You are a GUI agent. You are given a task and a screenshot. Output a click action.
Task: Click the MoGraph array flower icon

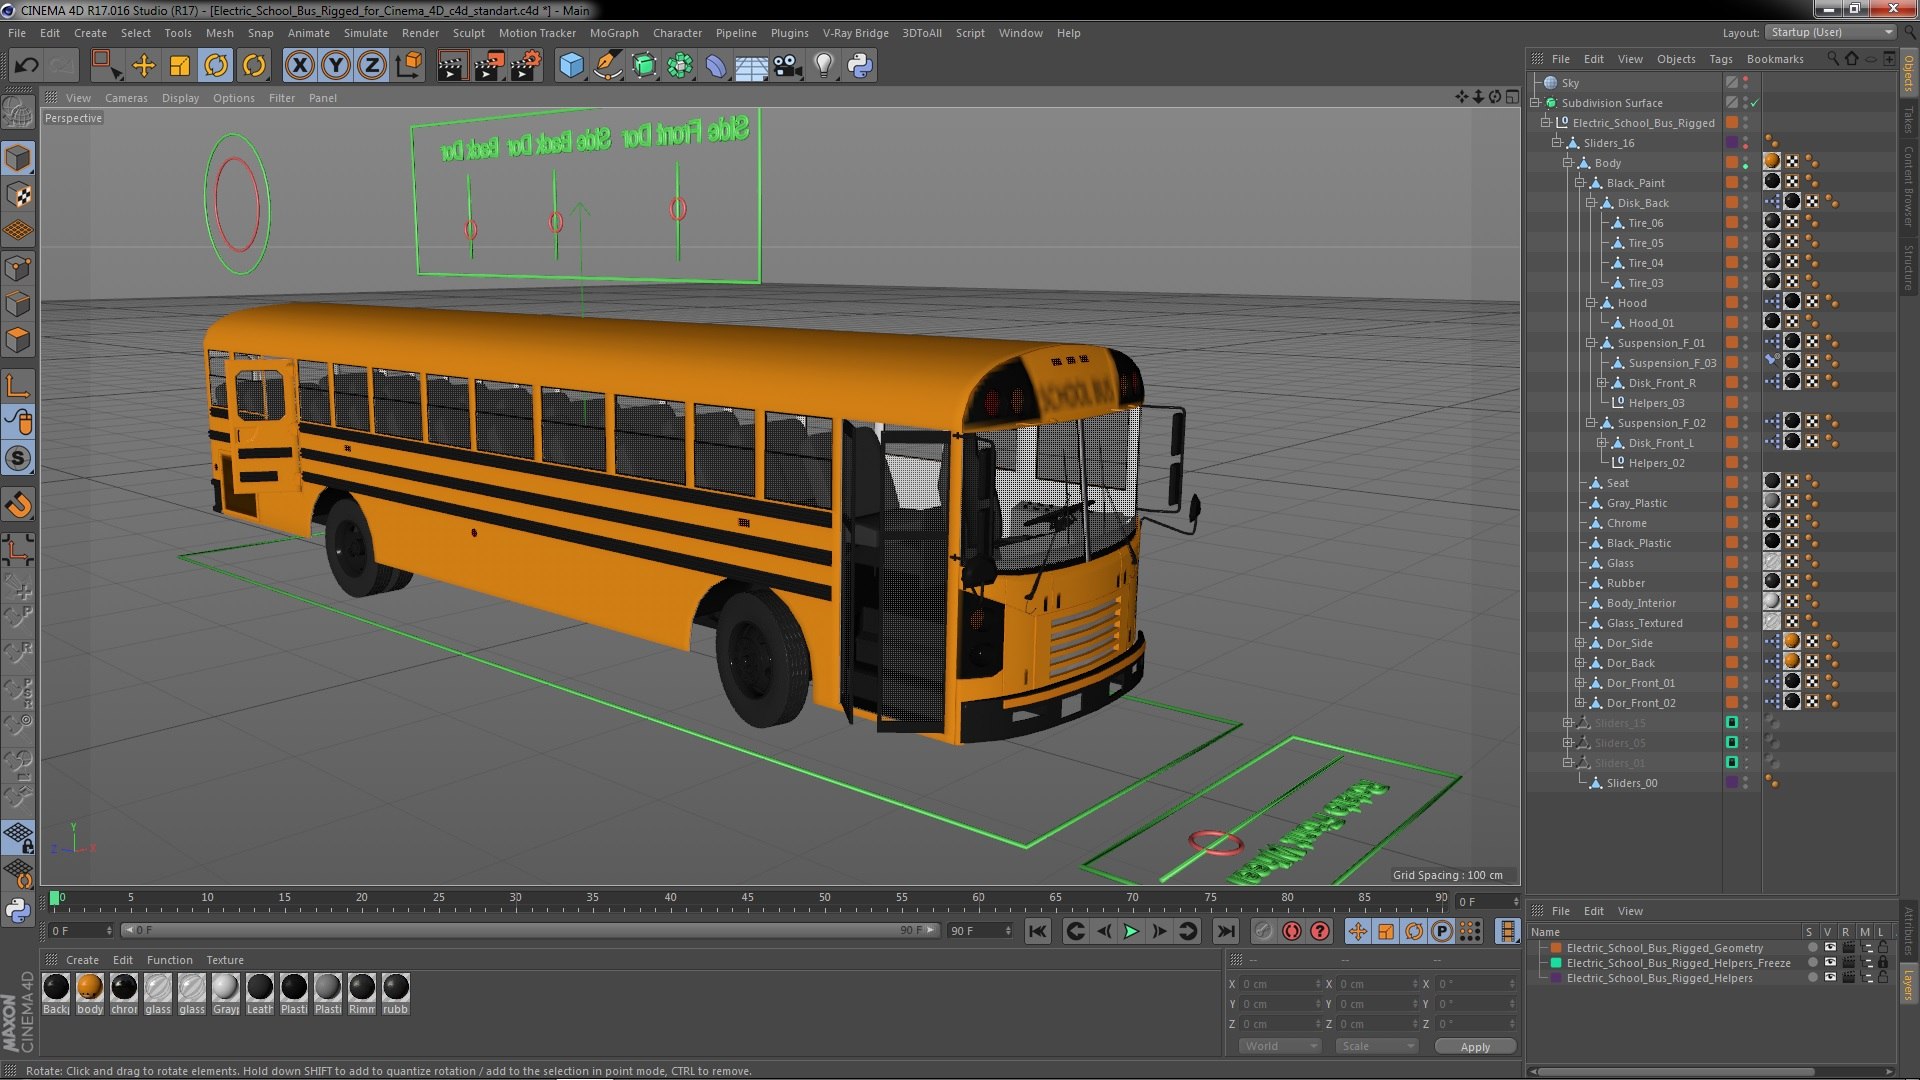[680, 66]
